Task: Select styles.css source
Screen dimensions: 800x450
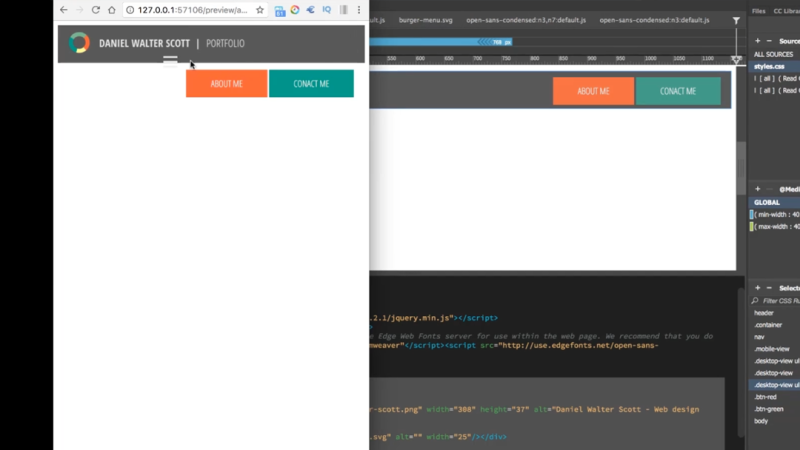Action: tap(769, 66)
